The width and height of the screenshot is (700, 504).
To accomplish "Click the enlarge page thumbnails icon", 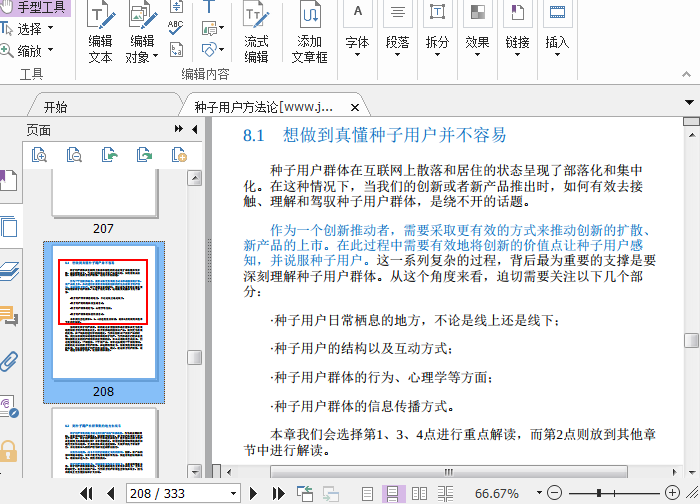I will (x=39, y=155).
